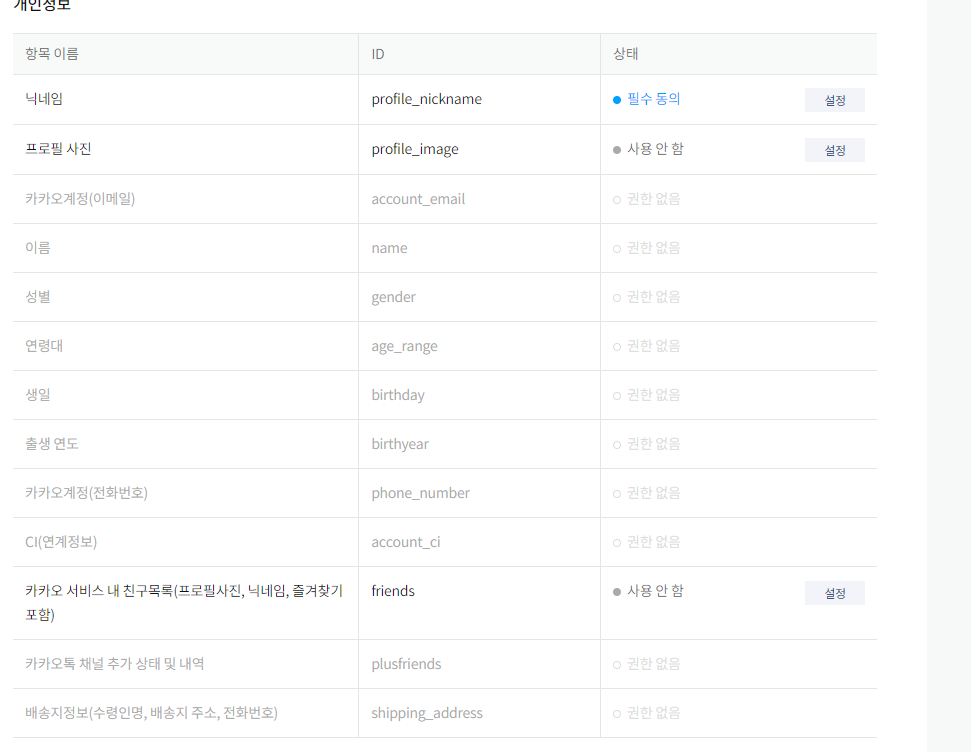Viewport: 971px width, 752px height.
Task: Click the blue dot beside 필수 동의
Action: tap(617, 100)
